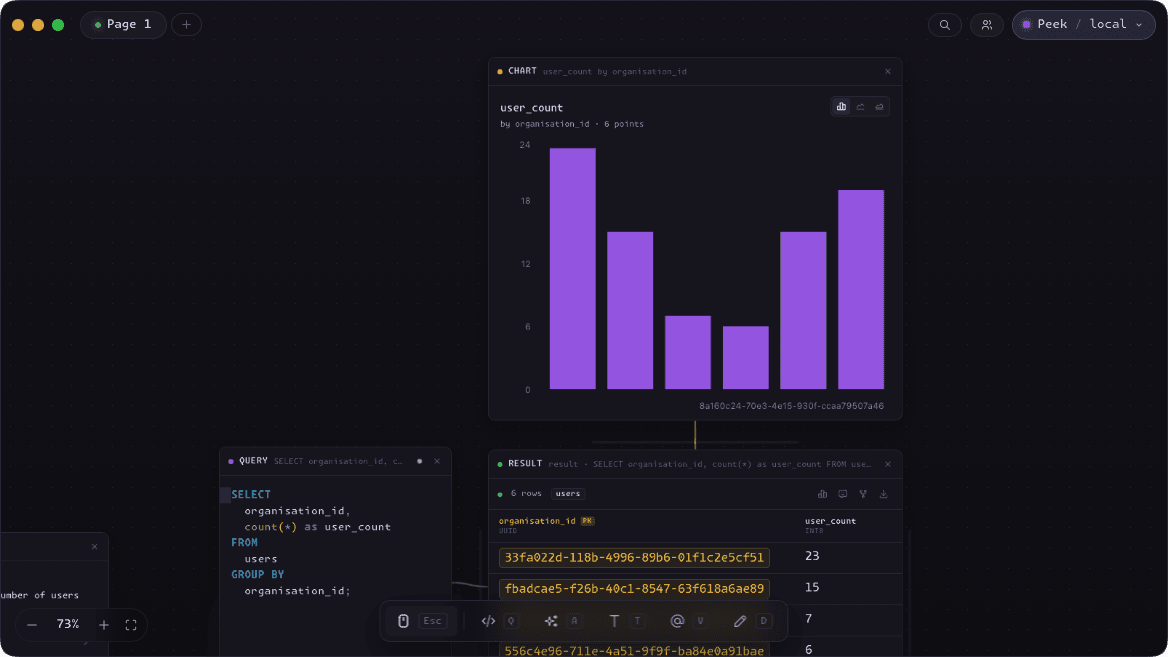Click the QUERY panel status dot
This screenshot has height=657, width=1168.
(x=419, y=461)
